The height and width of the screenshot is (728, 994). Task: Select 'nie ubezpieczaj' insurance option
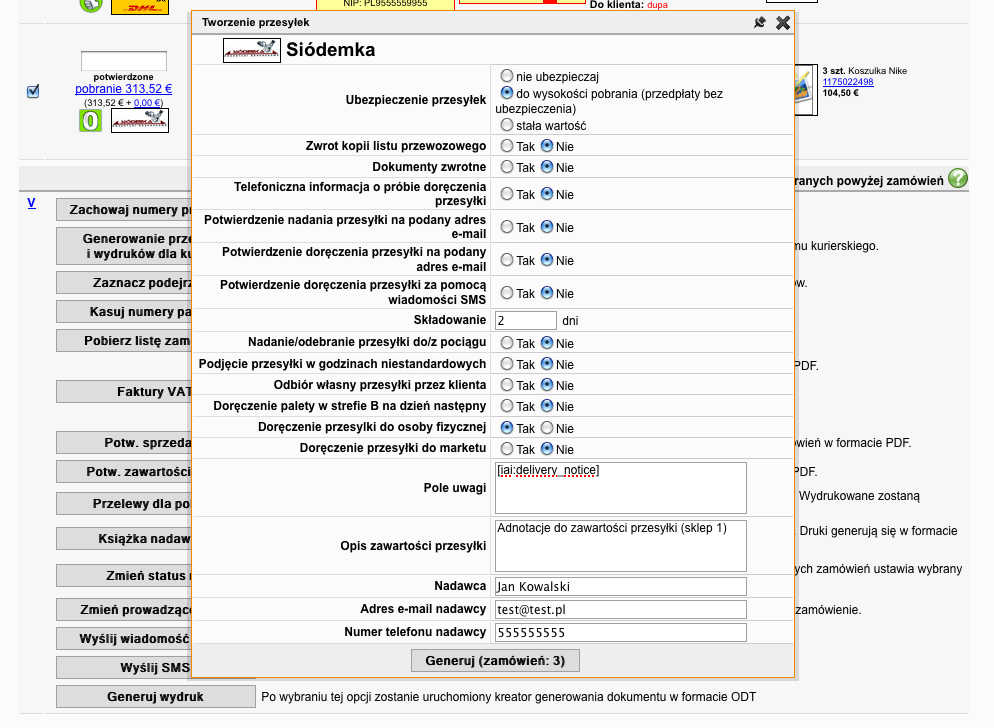507,76
